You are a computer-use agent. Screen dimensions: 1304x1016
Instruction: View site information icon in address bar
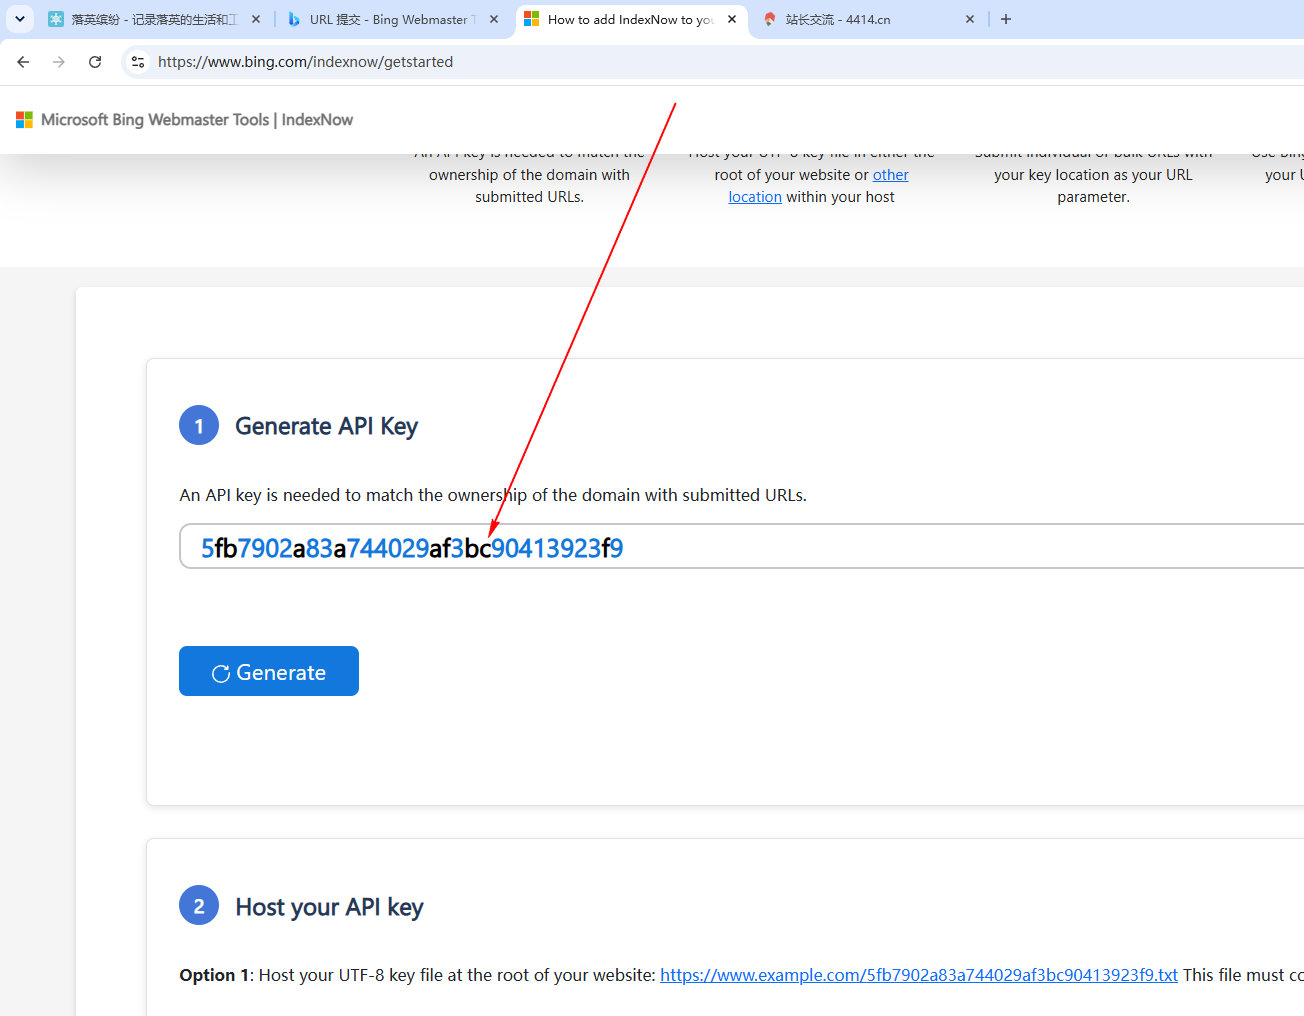138,62
